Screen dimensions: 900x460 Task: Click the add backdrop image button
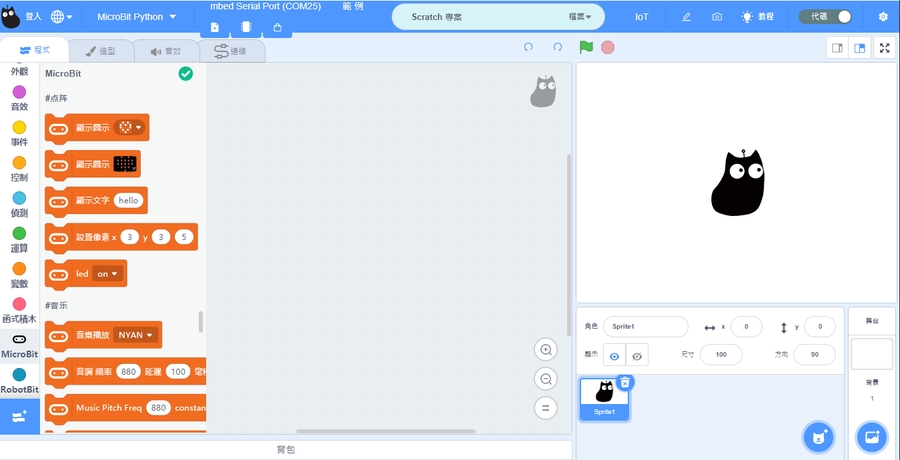click(x=871, y=436)
